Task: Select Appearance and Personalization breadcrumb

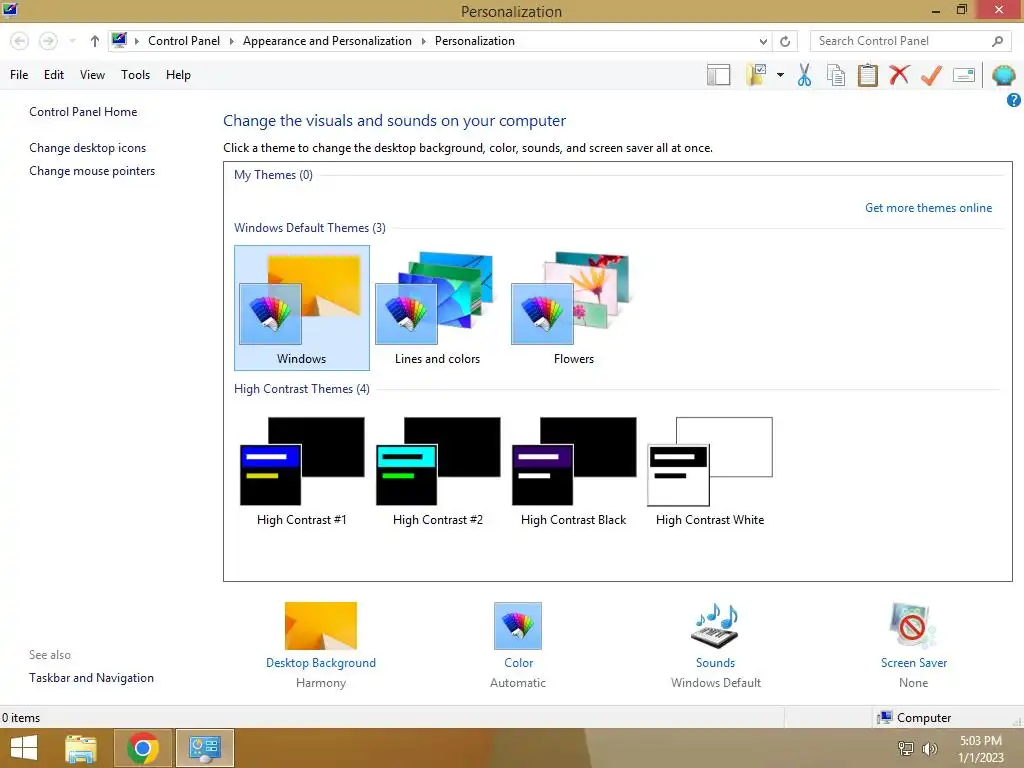Action: tap(327, 40)
